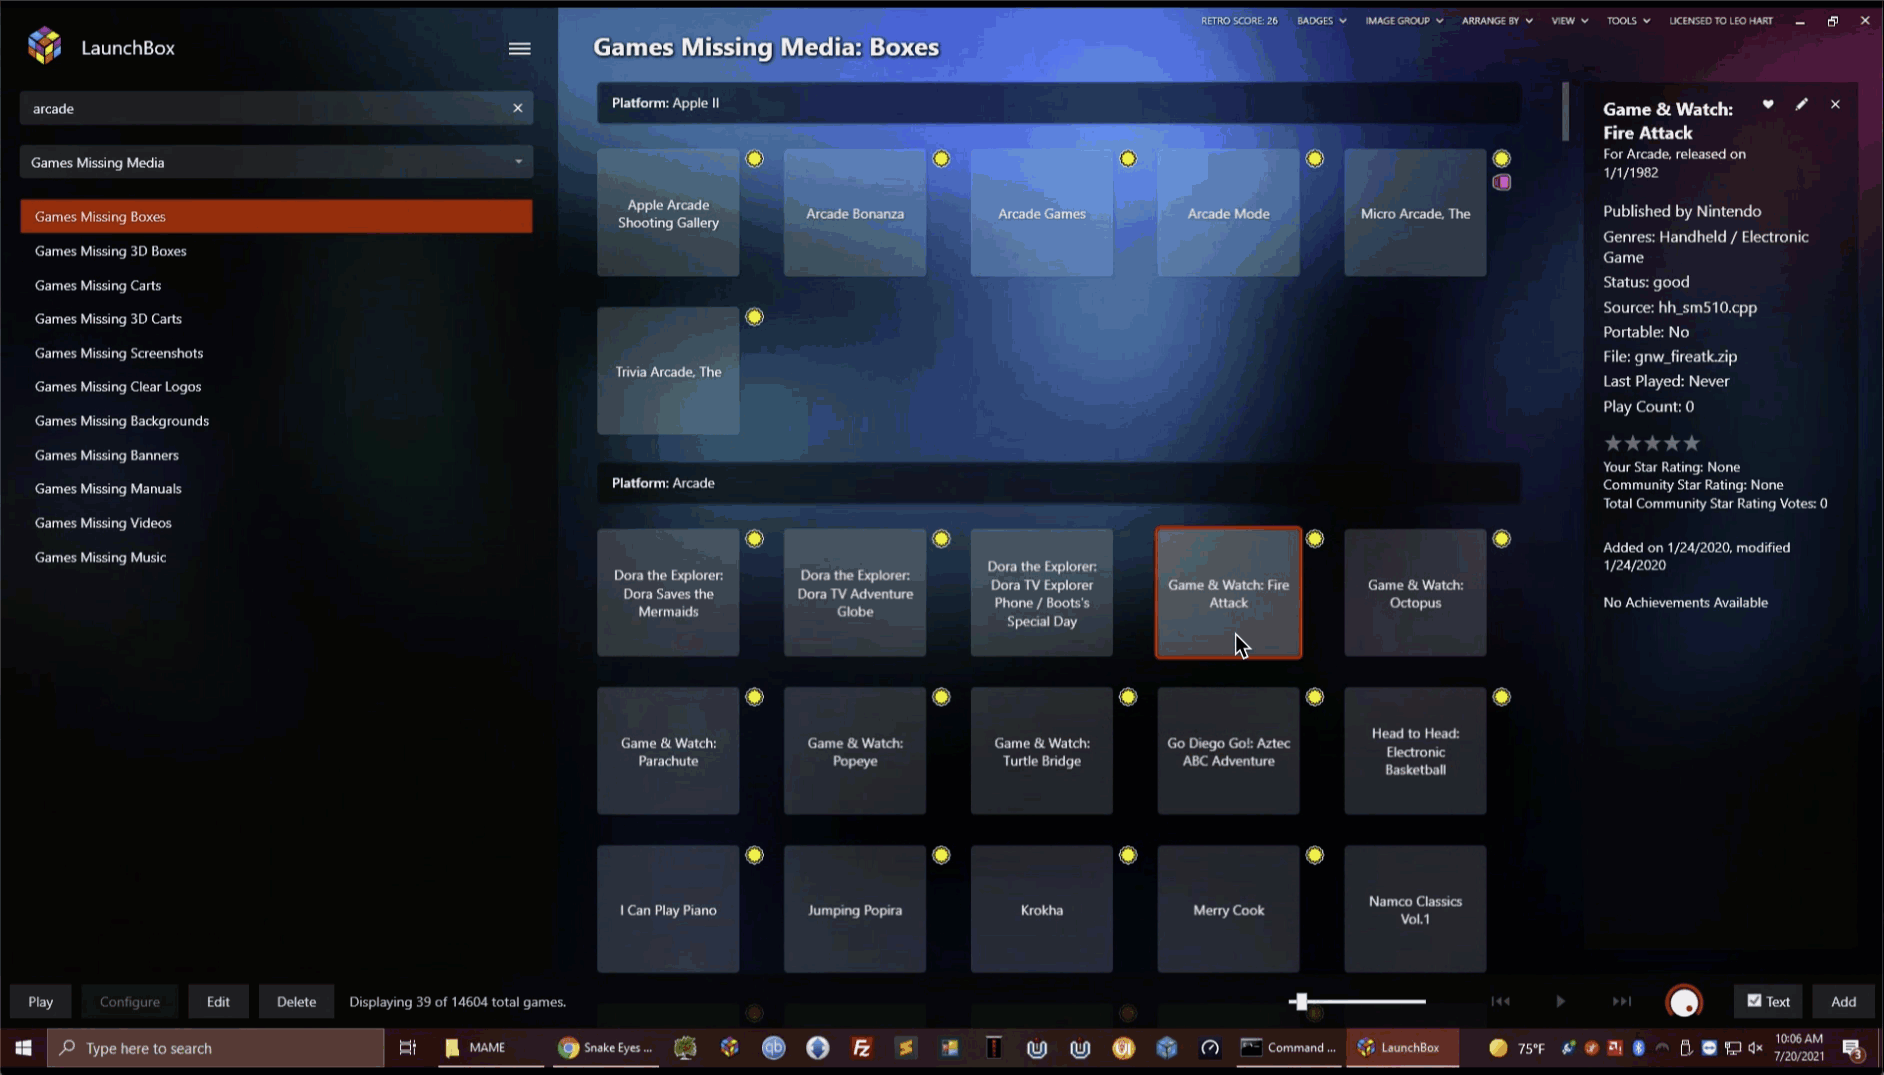Open the hamburger menu beside LaunchBox
The image size is (1884, 1075).
click(x=519, y=48)
